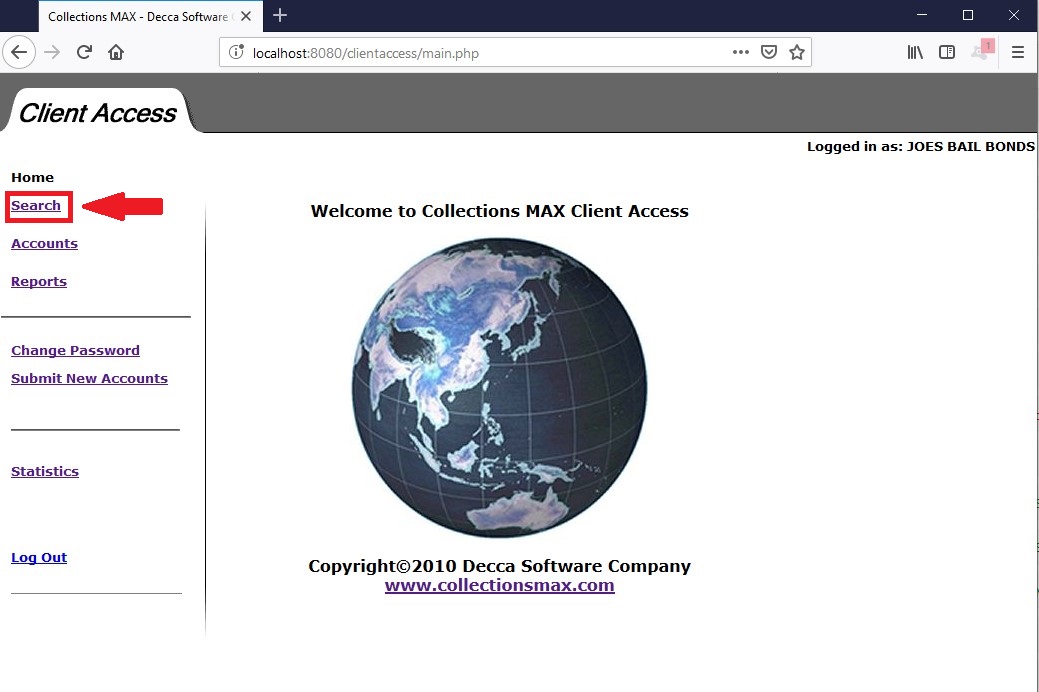Click the Copyright 2010 Decca Software text

(x=500, y=566)
